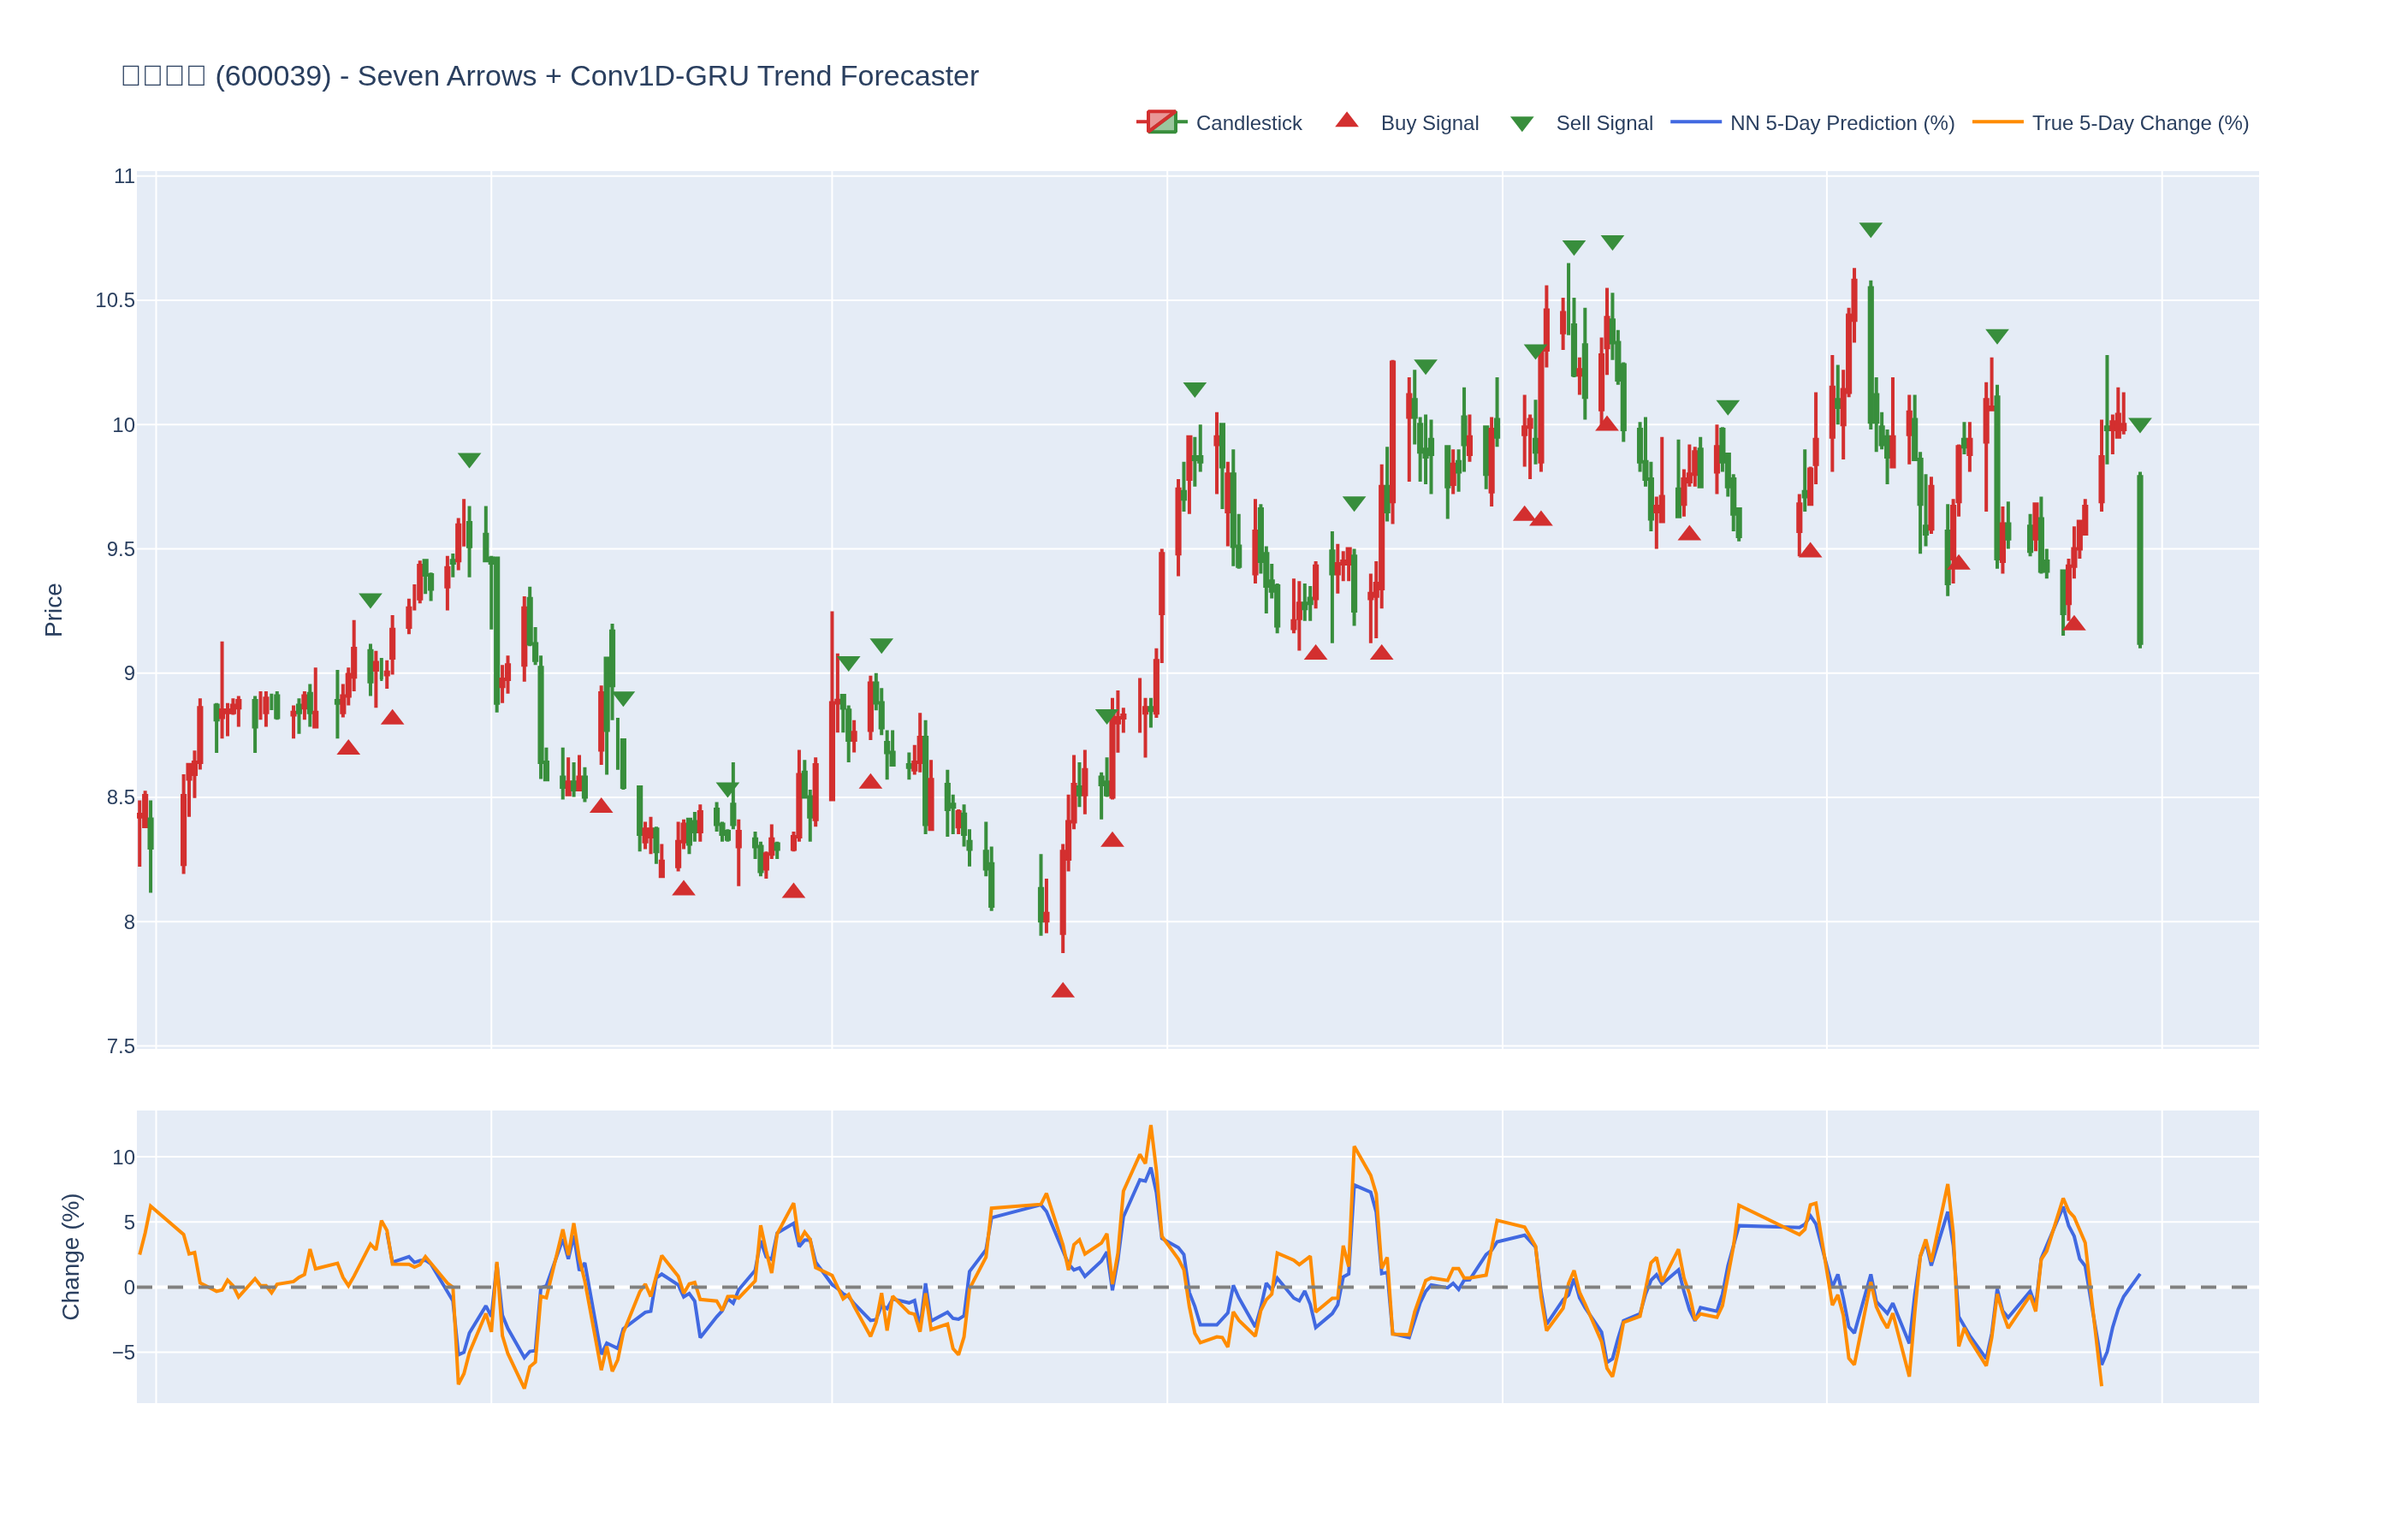
Task: Click the leftmost buy signal marker near 8.7
Action: tap(348, 748)
